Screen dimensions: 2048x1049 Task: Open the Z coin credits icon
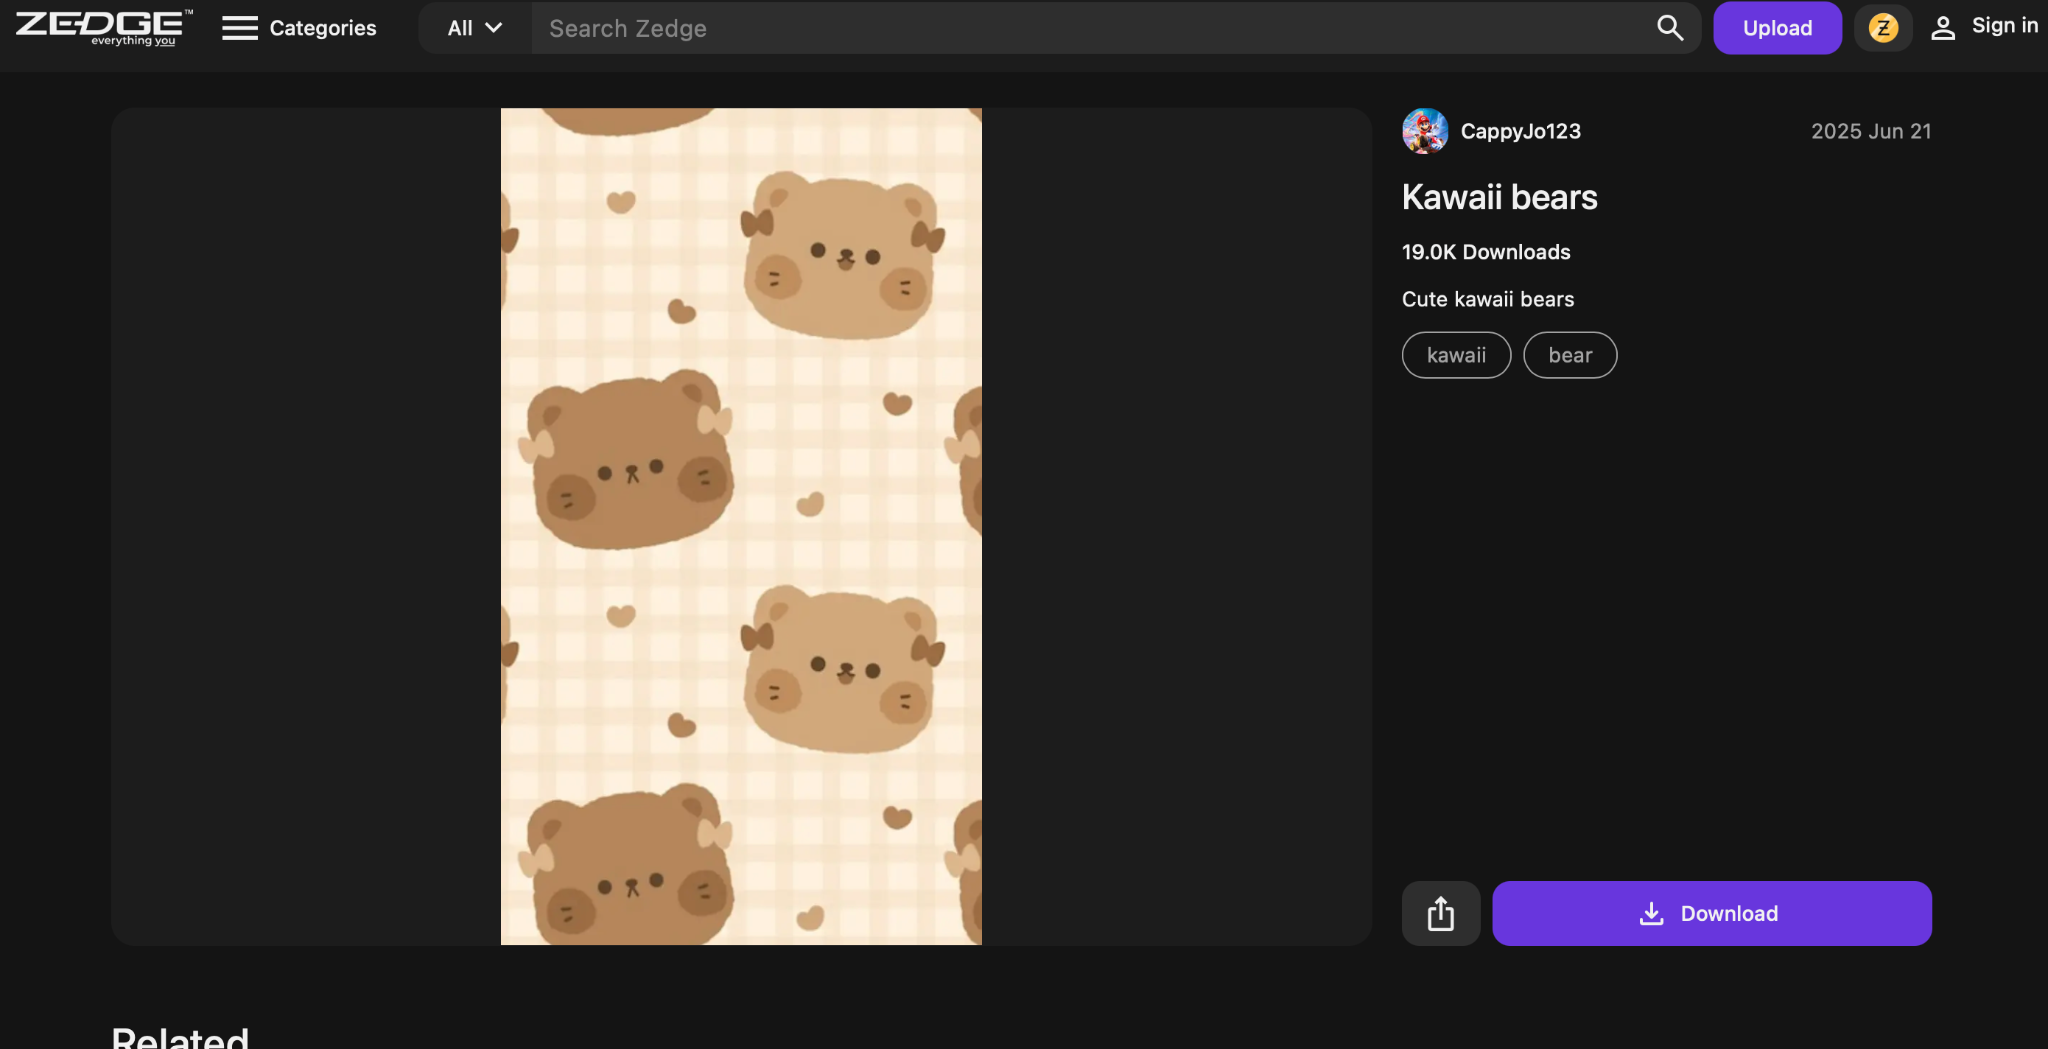tap(1883, 28)
